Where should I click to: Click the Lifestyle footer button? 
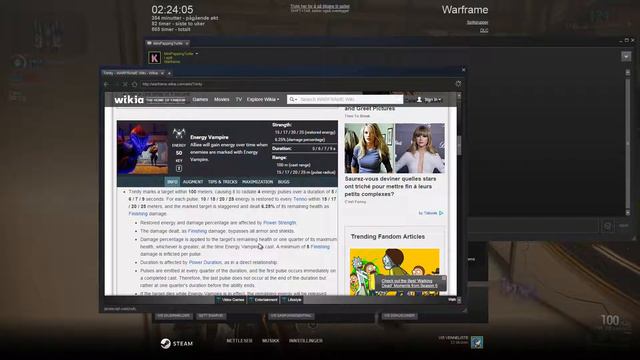[x=292, y=300]
